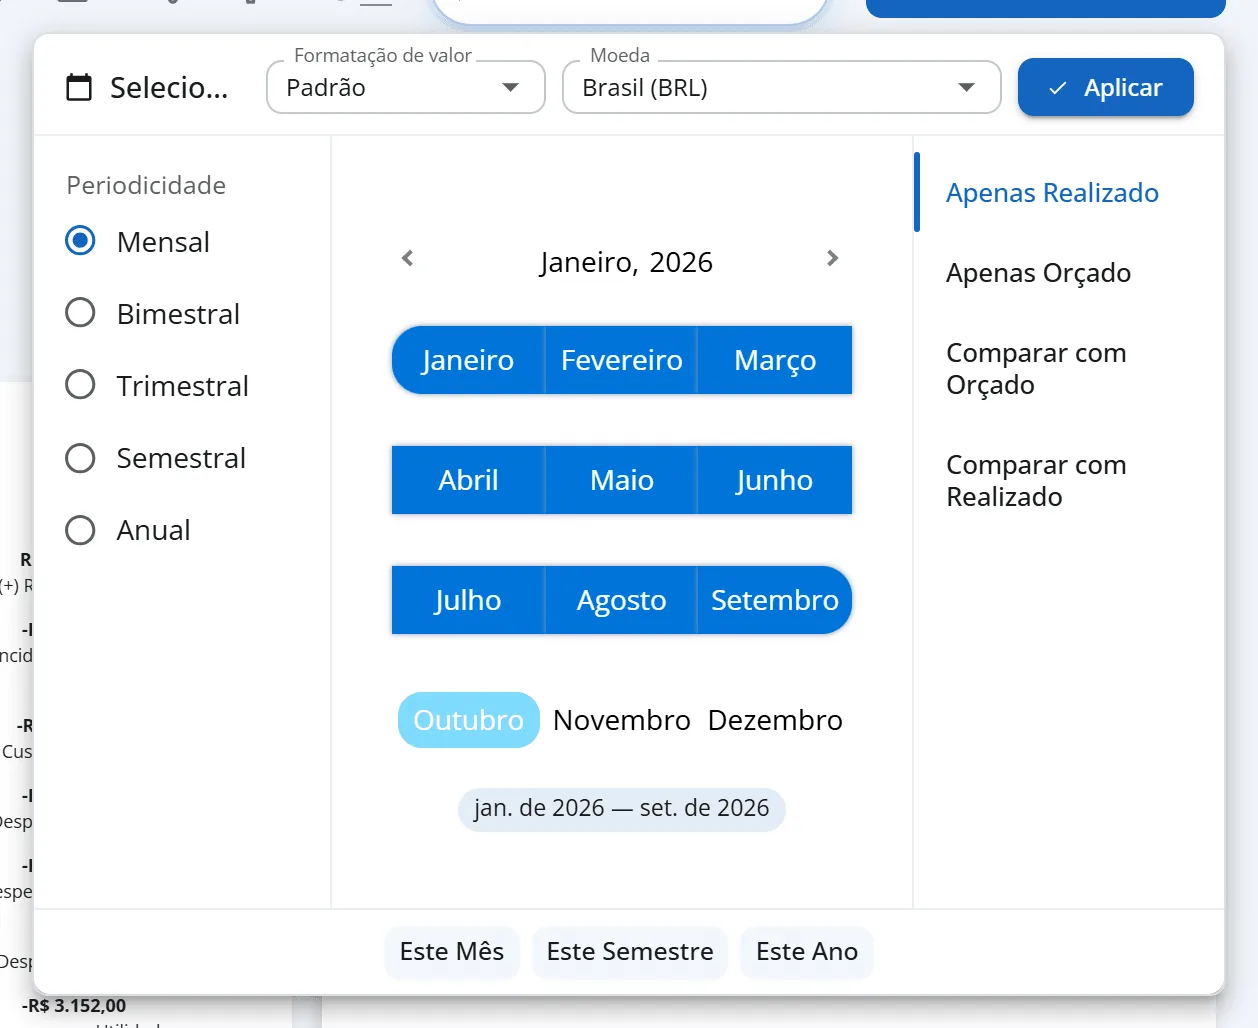Select Bimestral periodicity
The image size is (1258, 1028).
pos(80,313)
